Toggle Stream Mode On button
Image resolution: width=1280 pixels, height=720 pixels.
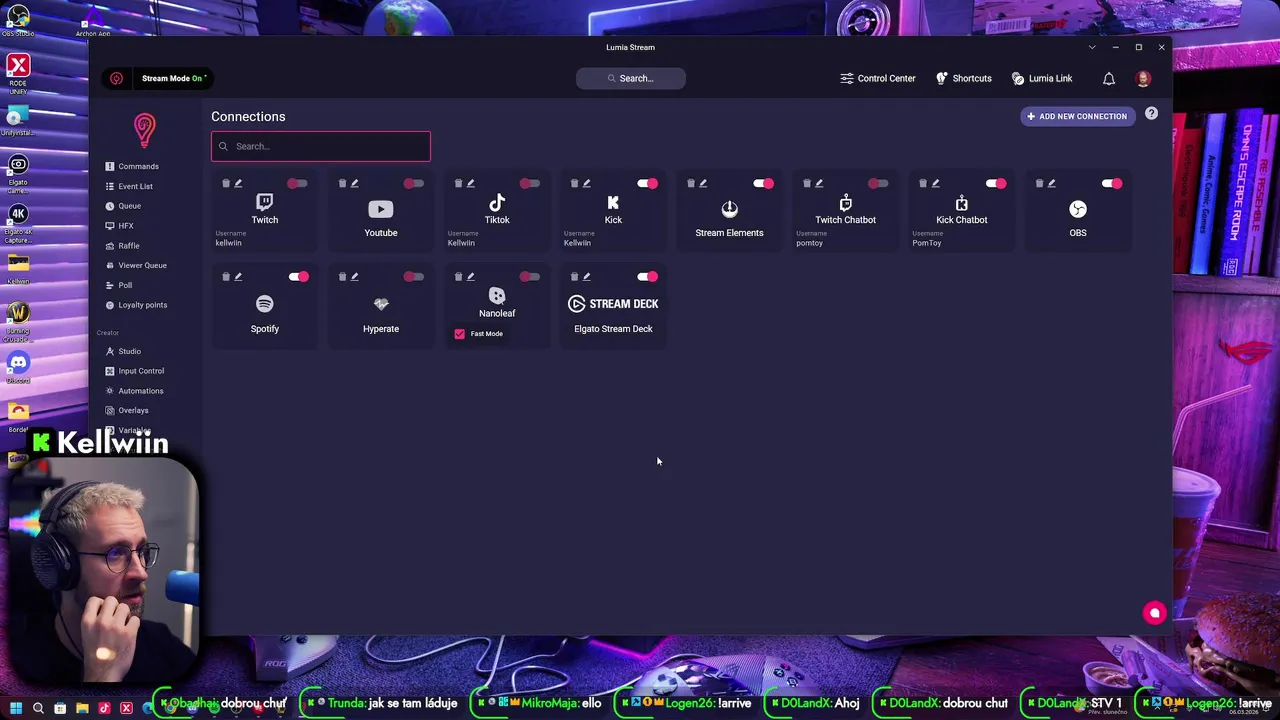pos(173,78)
